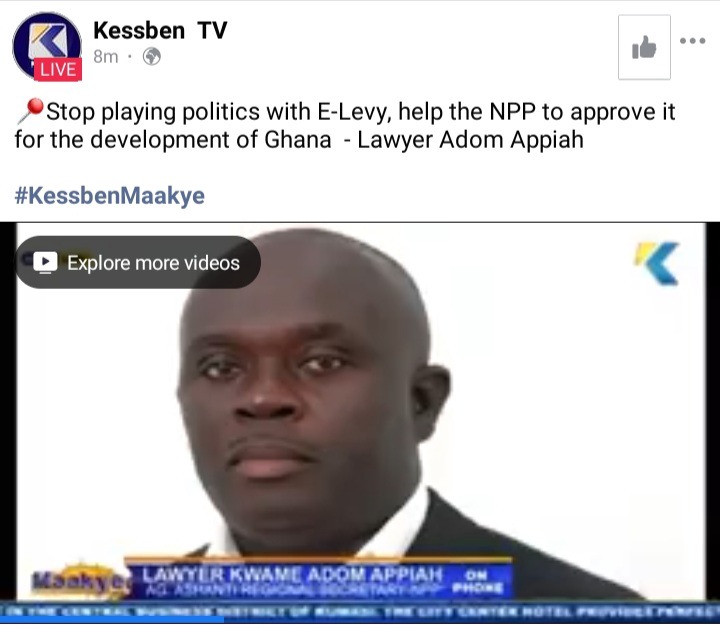The width and height of the screenshot is (720, 629).
Task: Click the blue video progress bar
Action: coord(112,619)
